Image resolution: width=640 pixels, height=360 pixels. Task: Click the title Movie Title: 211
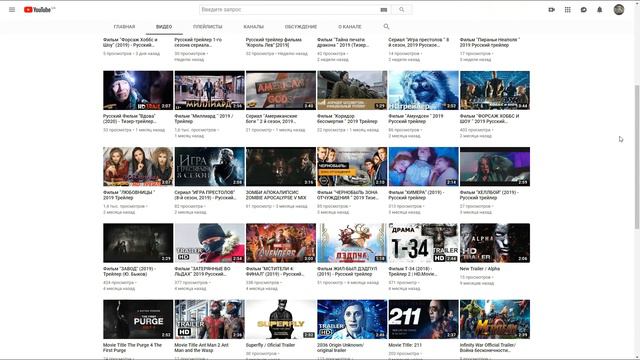click(405, 345)
